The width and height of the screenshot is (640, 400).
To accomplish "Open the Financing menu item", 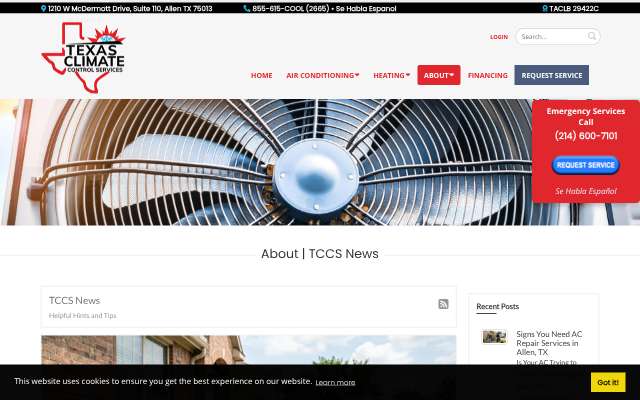I will [x=488, y=76].
